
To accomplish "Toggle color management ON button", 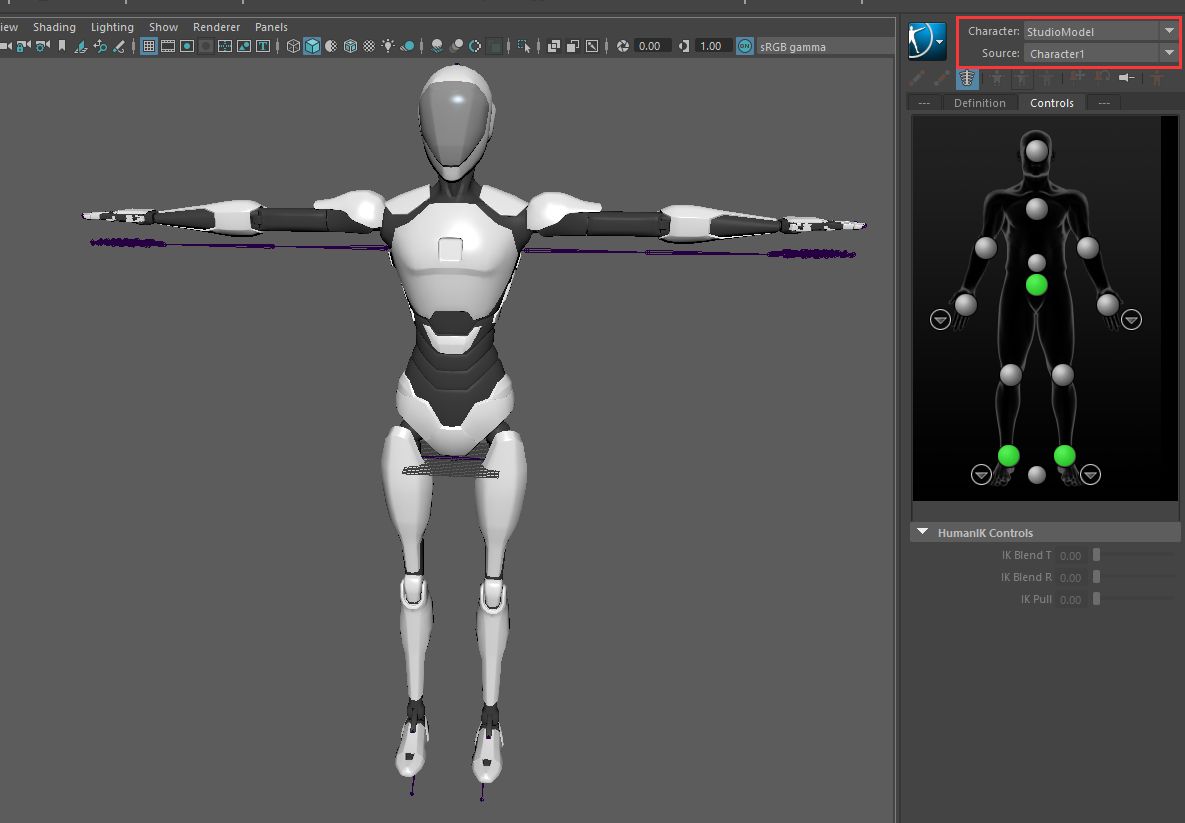I will 745,46.
